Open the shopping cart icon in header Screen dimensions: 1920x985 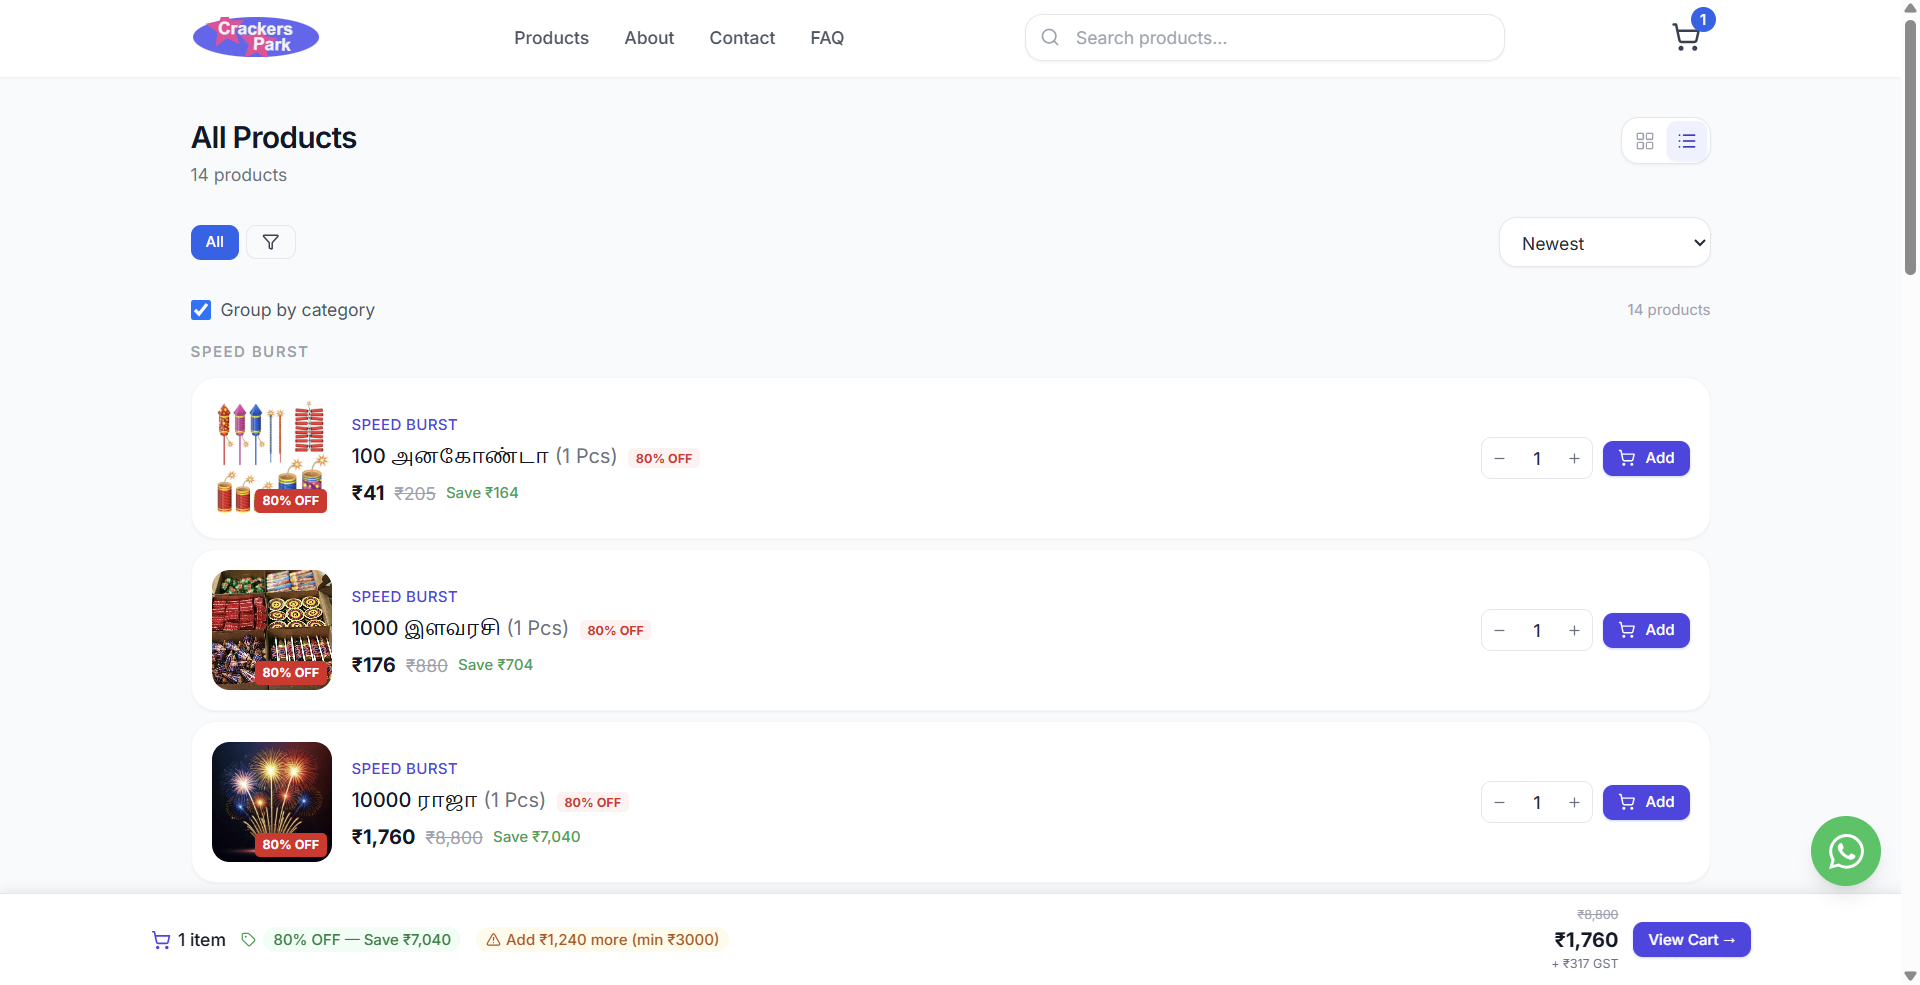(x=1686, y=38)
